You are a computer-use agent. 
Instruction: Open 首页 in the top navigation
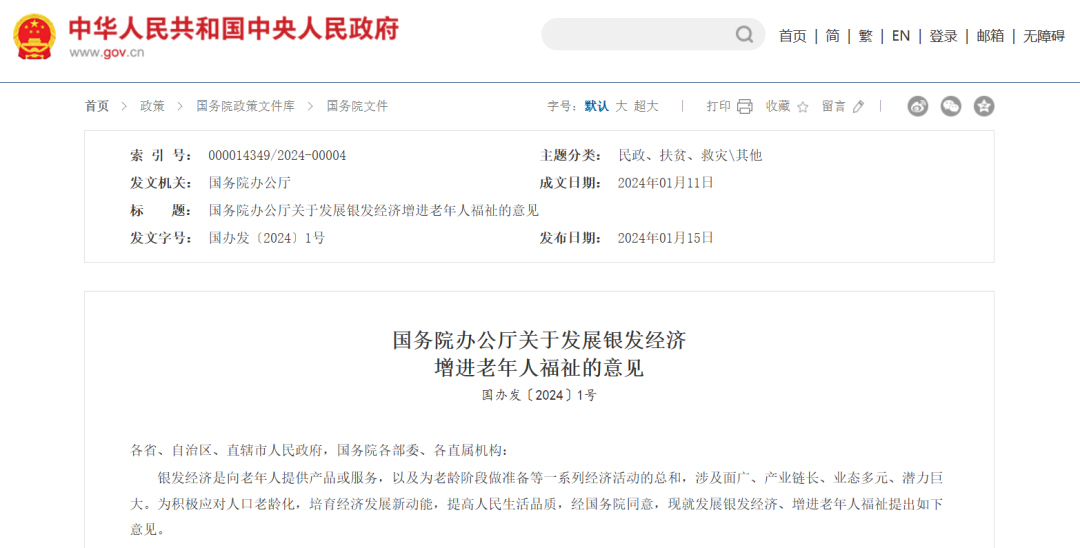click(792, 36)
